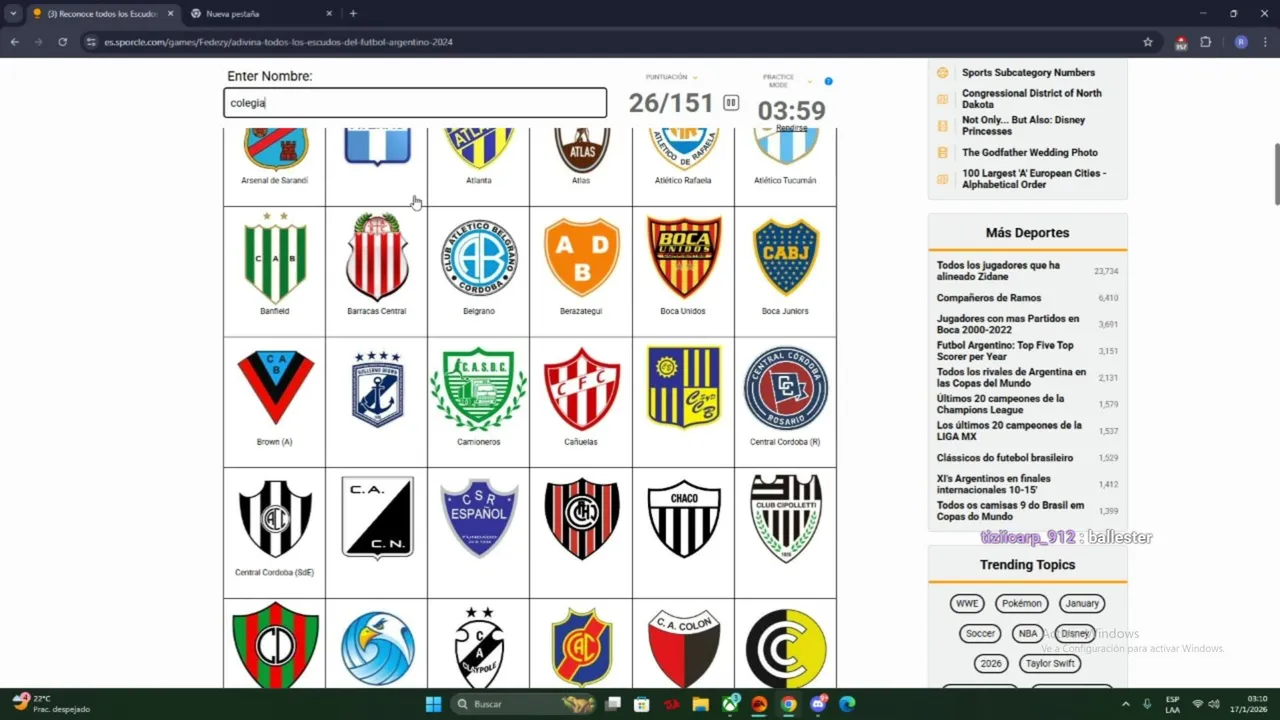The height and width of the screenshot is (720, 1280).
Task: Open the Windows Start menu
Action: 433,704
